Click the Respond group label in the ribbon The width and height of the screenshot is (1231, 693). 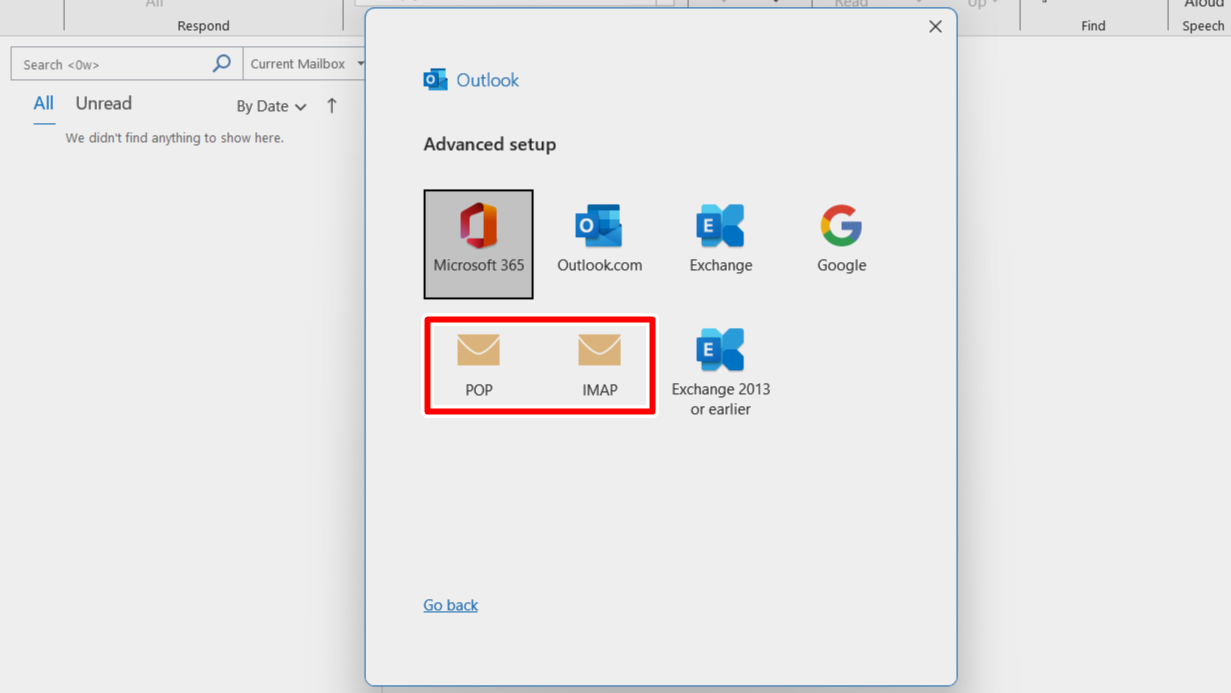[x=203, y=26]
